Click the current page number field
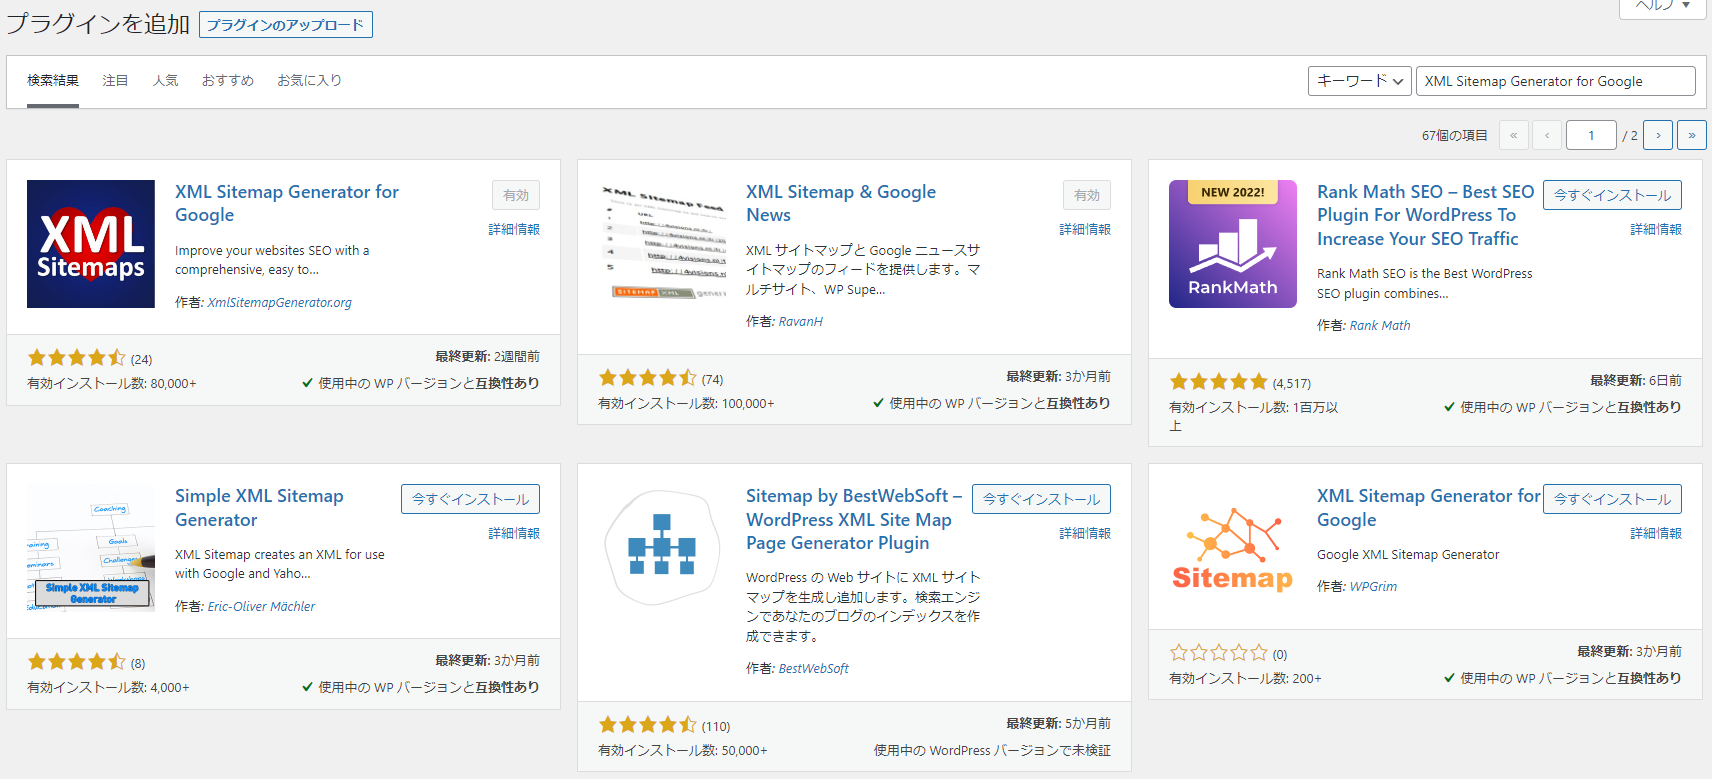The image size is (1712, 779). tap(1591, 135)
